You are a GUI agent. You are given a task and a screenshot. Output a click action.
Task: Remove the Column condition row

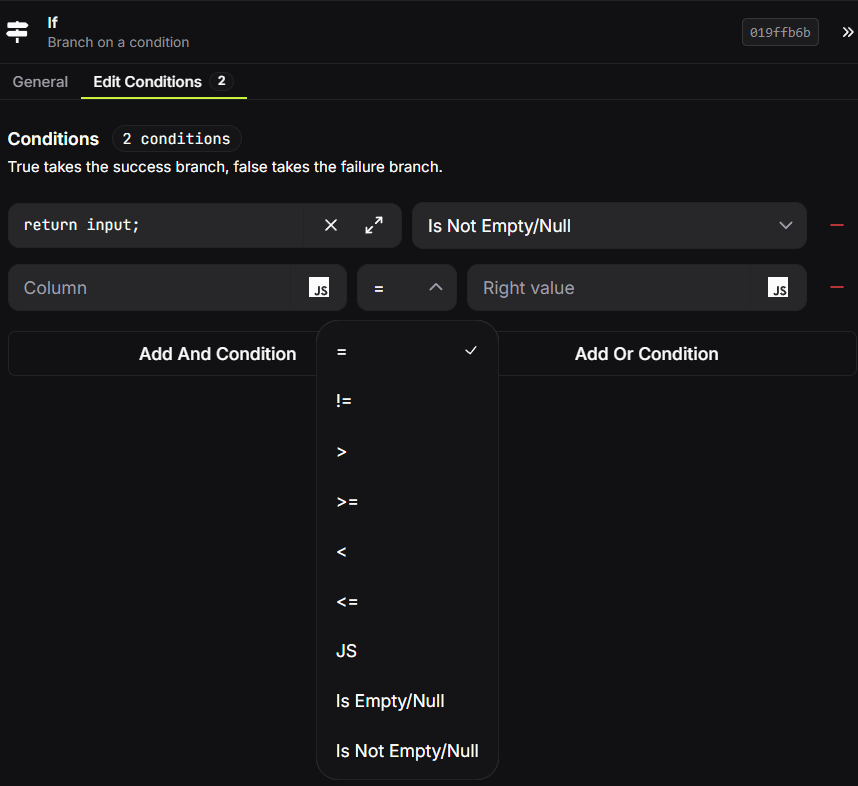837,287
